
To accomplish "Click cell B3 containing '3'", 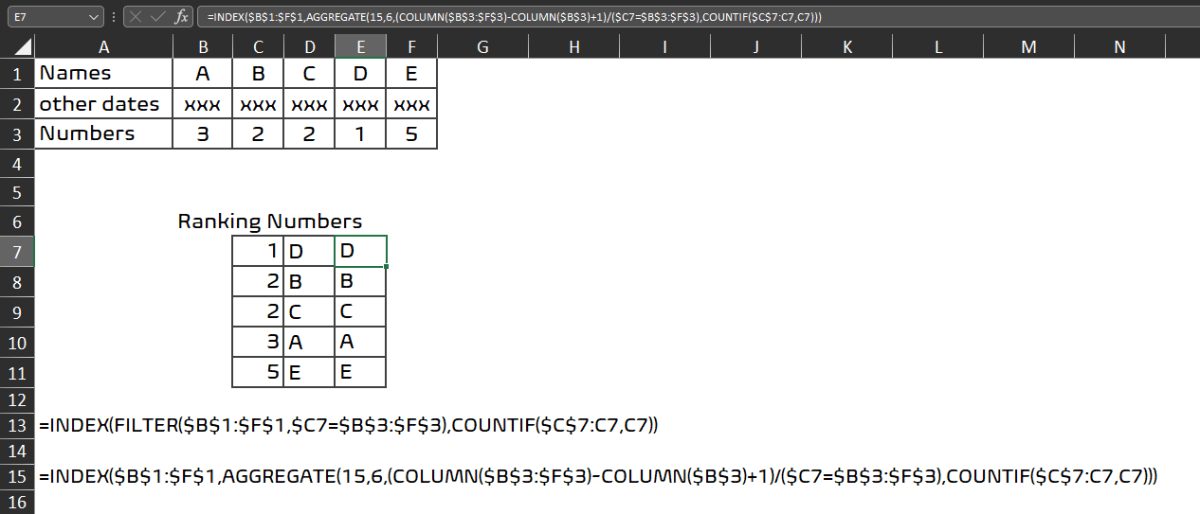I will (203, 133).
